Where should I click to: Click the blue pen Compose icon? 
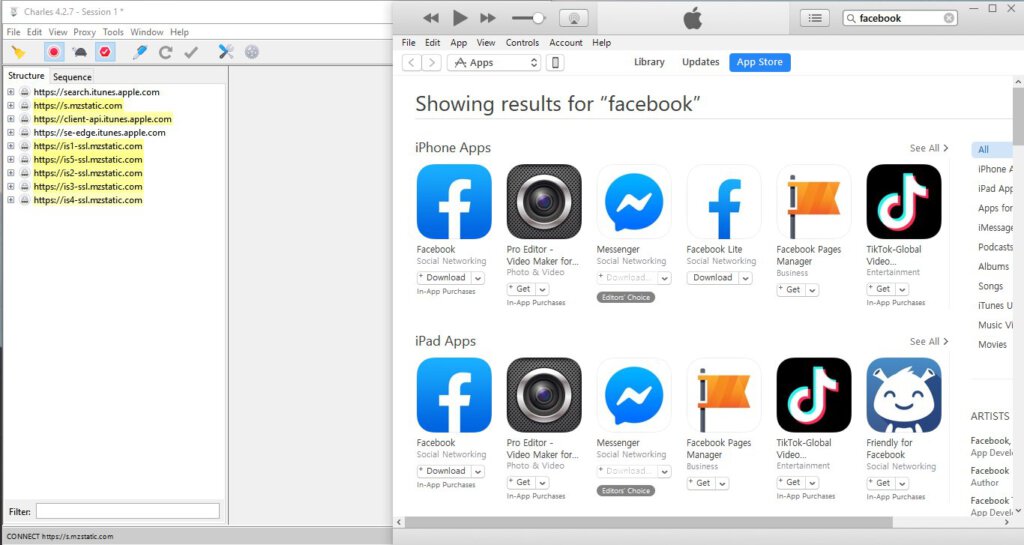click(140, 52)
